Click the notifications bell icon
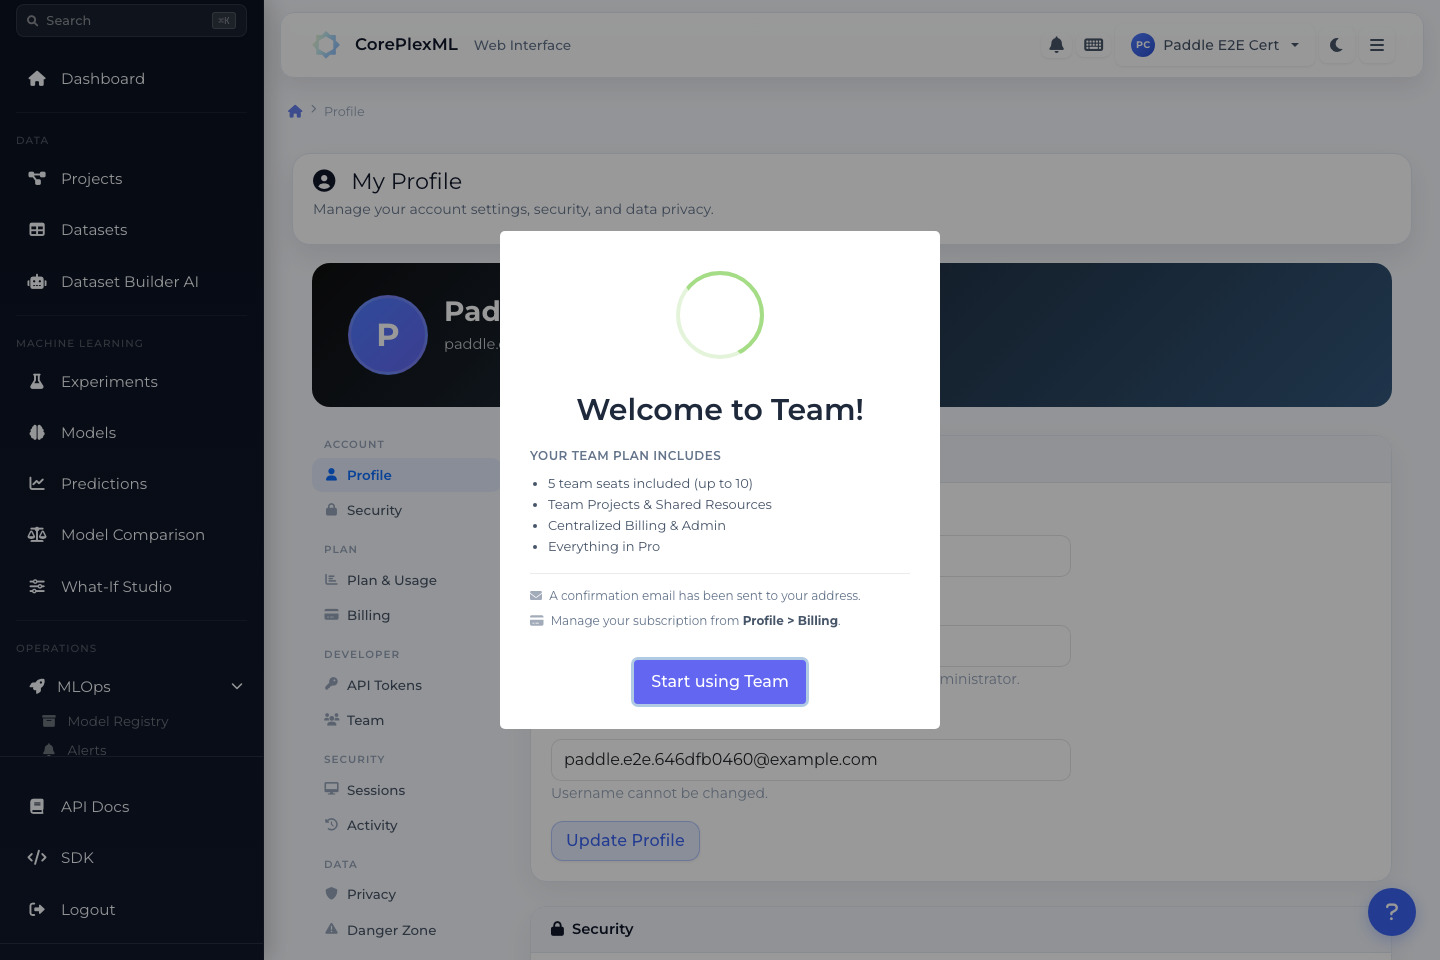 click(1056, 45)
